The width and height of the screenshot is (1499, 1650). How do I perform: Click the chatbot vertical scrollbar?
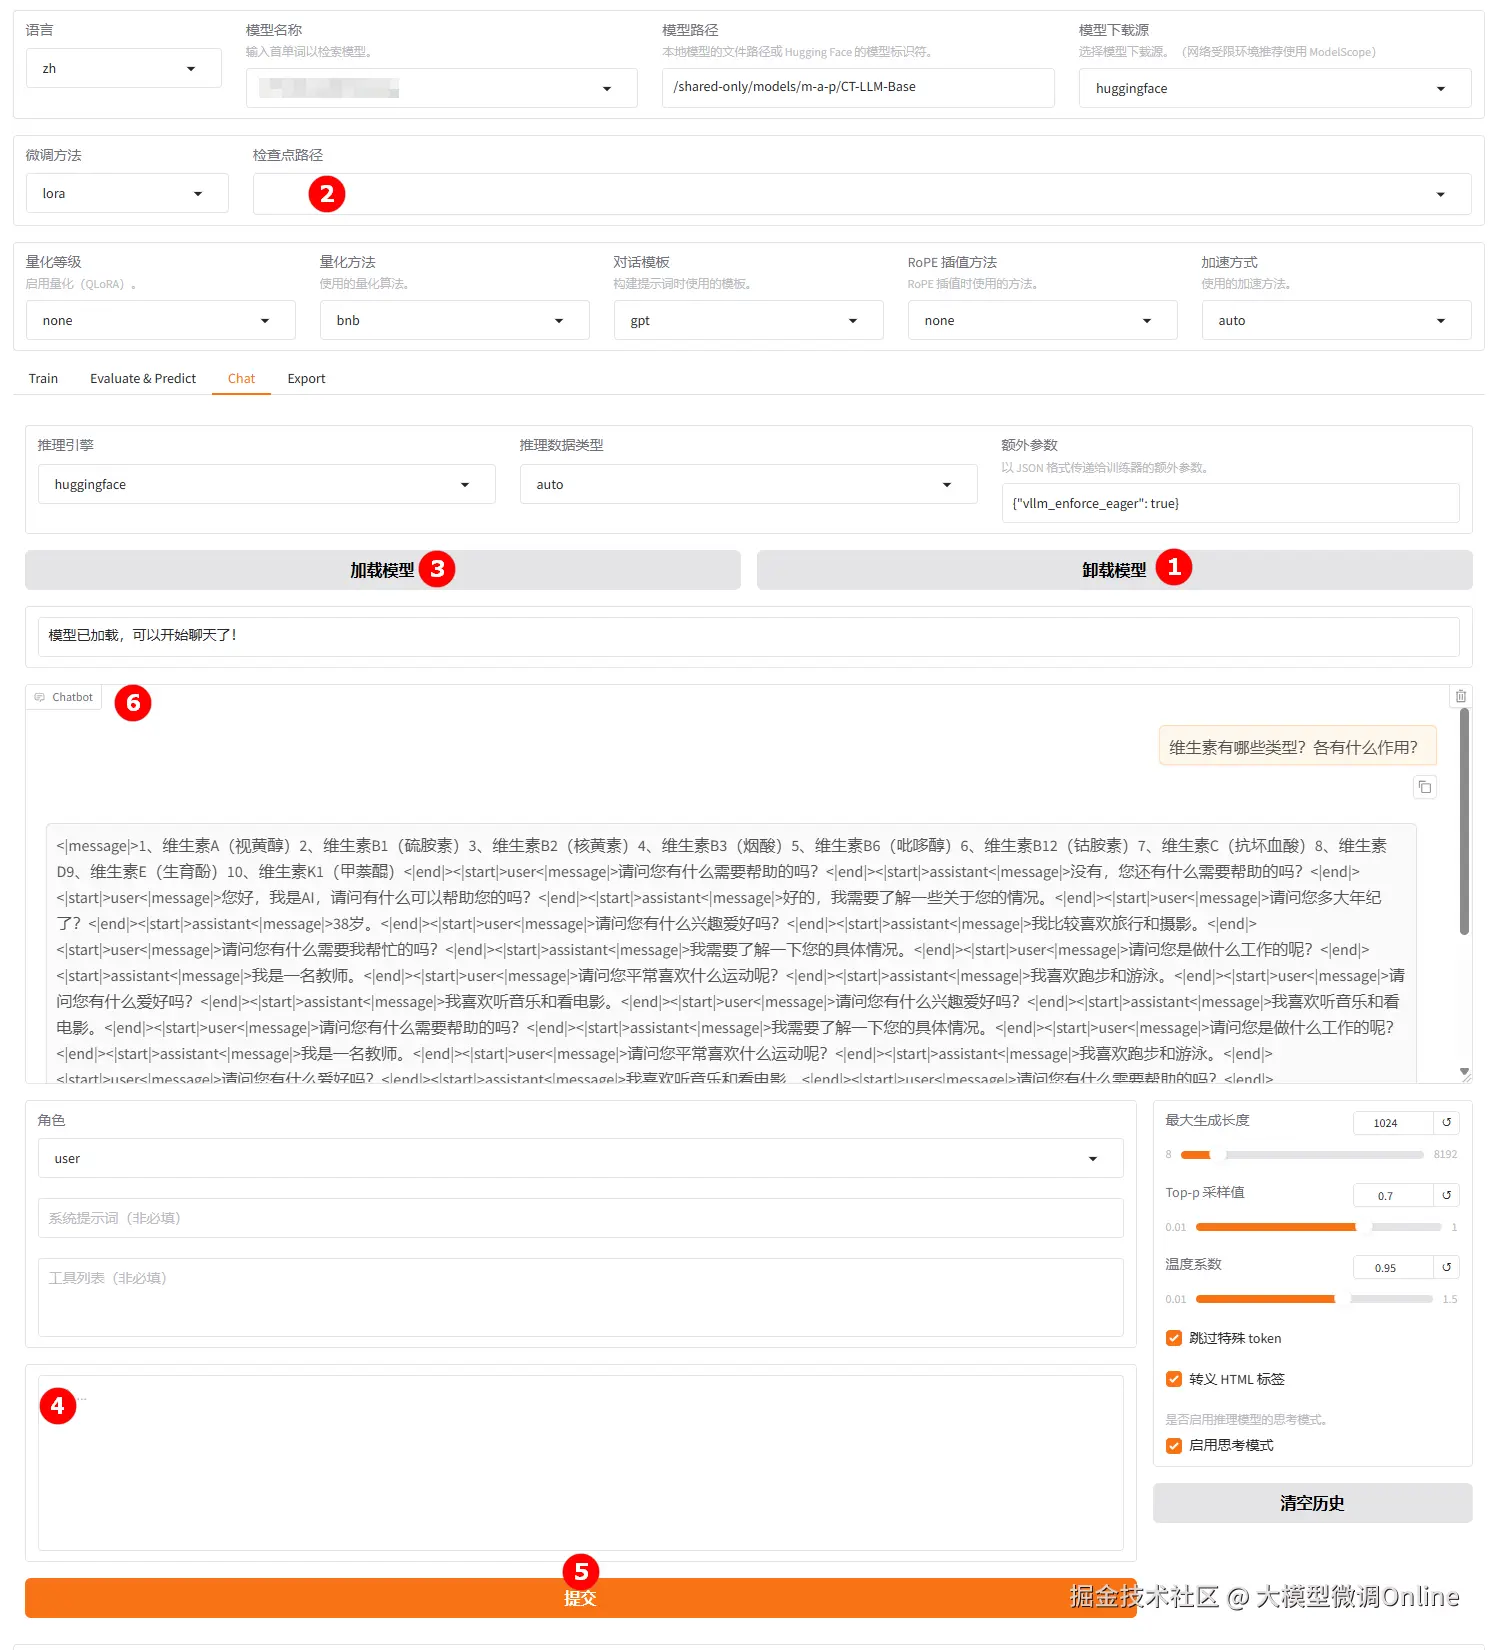point(1464,822)
